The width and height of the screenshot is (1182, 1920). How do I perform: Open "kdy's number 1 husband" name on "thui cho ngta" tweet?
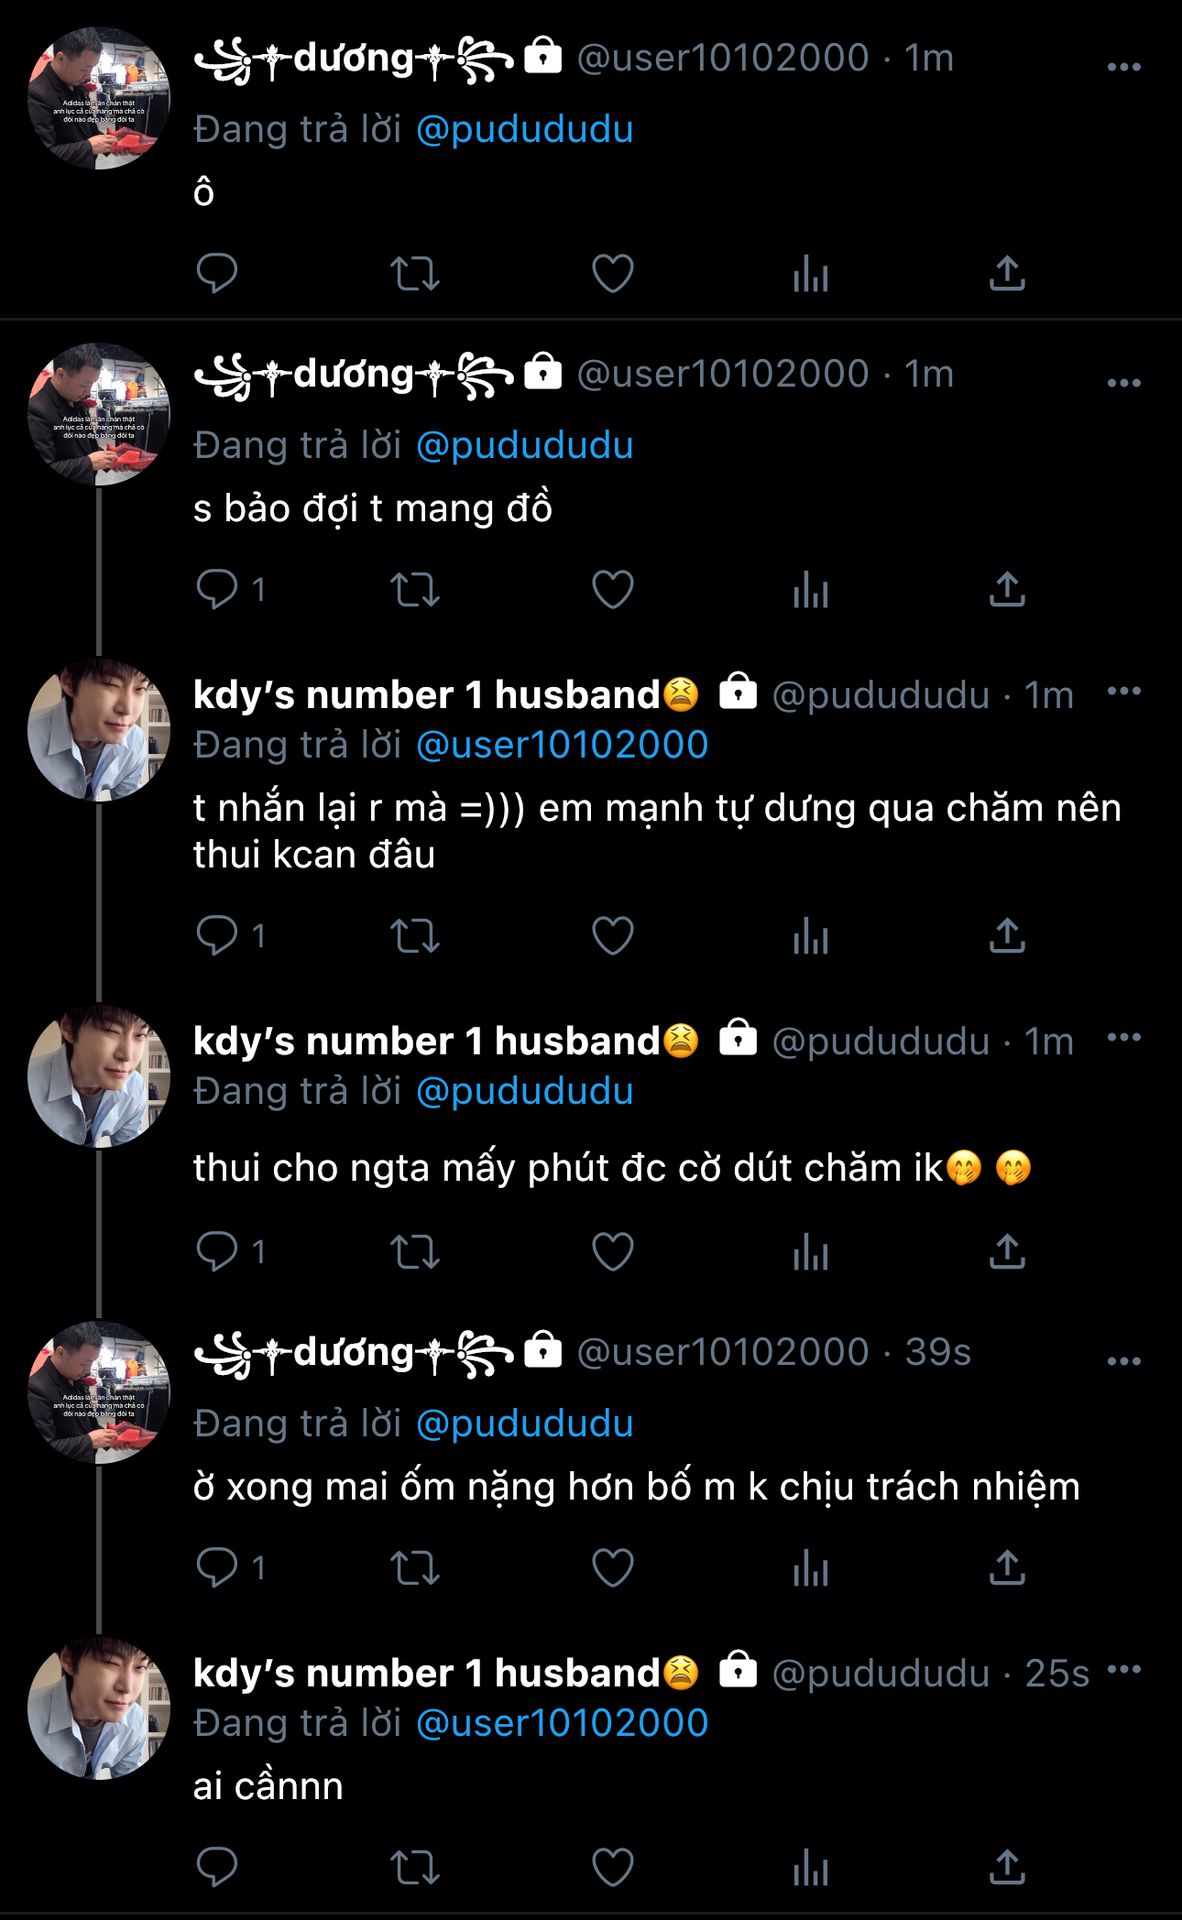point(426,1041)
